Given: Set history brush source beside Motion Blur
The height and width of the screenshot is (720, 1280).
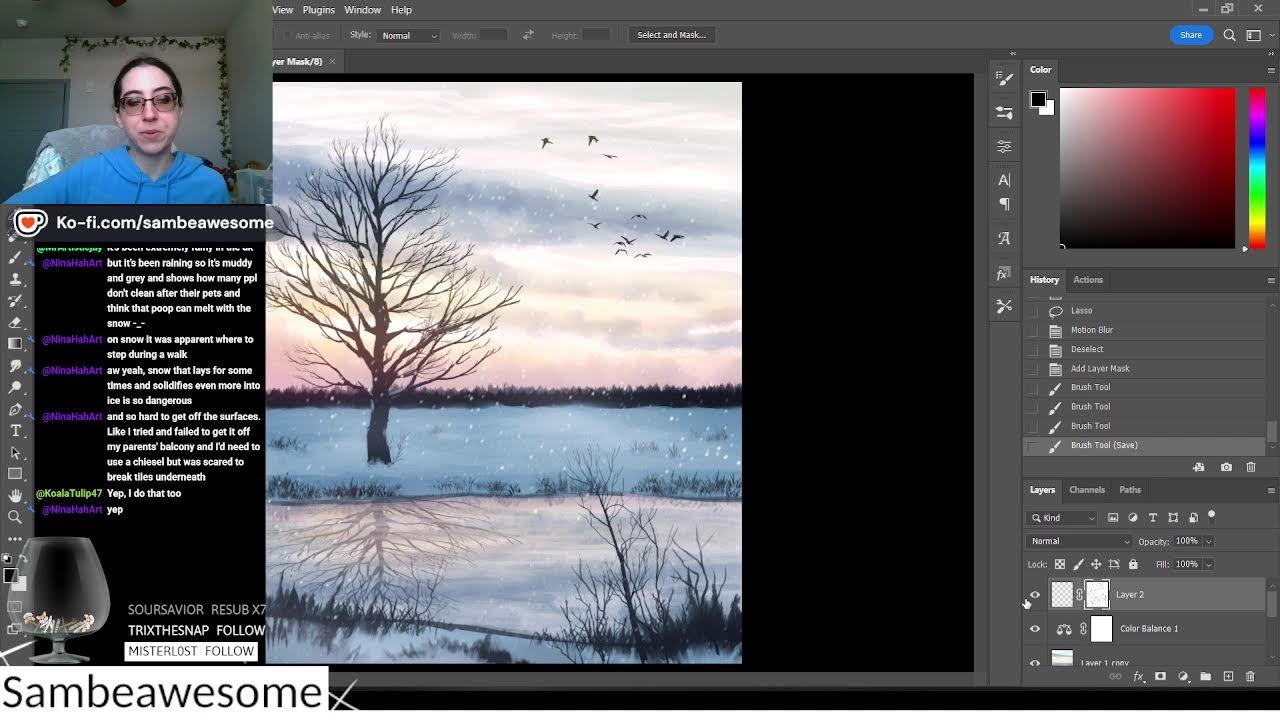Looking at the screenshot, I should coord(1033,330).
